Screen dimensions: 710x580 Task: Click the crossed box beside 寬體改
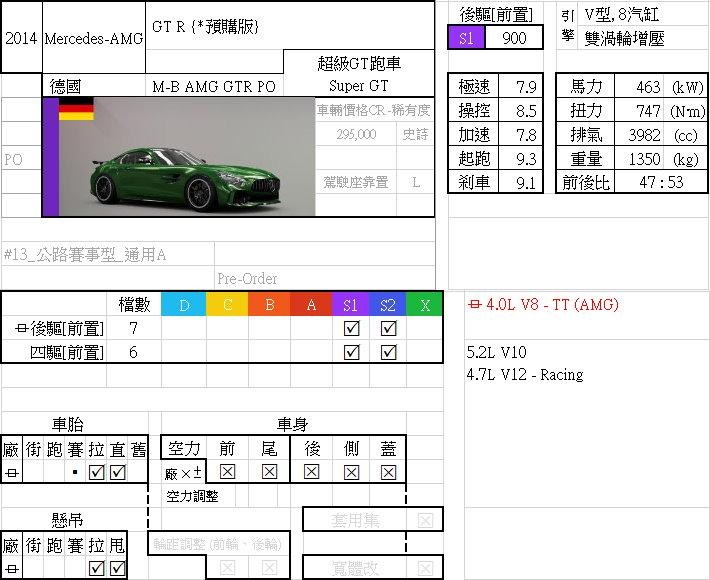(425, 568)
